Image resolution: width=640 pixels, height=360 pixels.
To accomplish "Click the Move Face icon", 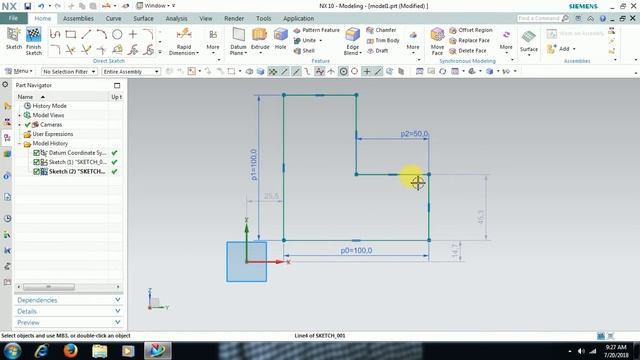I will pos(437,35).
